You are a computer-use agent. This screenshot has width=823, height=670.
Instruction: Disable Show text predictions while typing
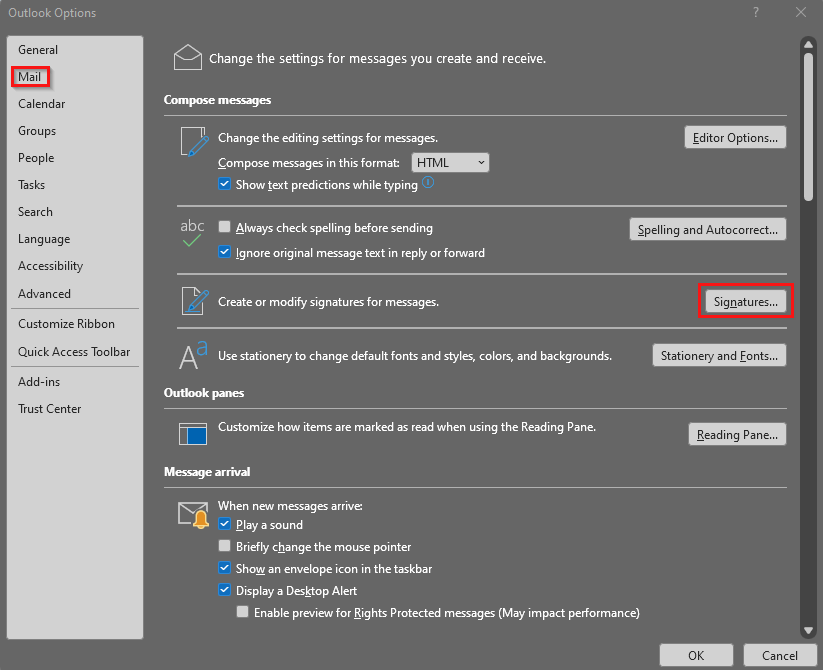coord(225,185)
